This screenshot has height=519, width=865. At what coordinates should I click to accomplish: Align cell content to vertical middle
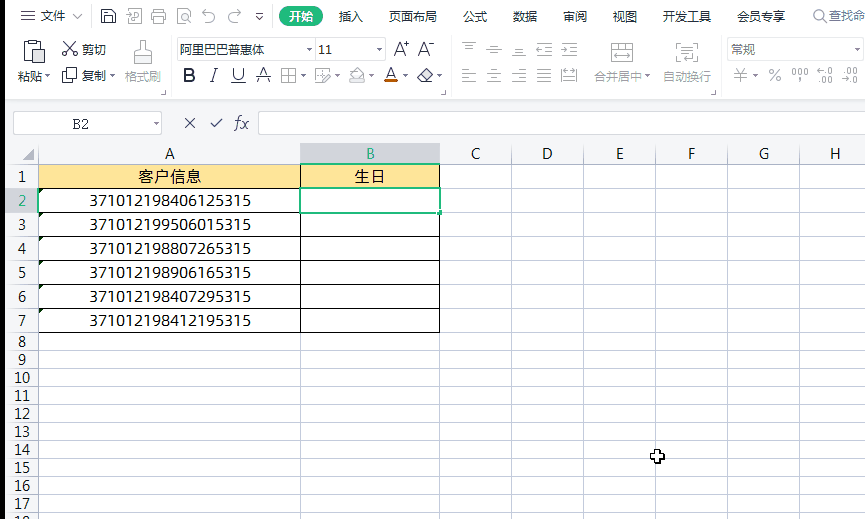click(x=494, y=49)
